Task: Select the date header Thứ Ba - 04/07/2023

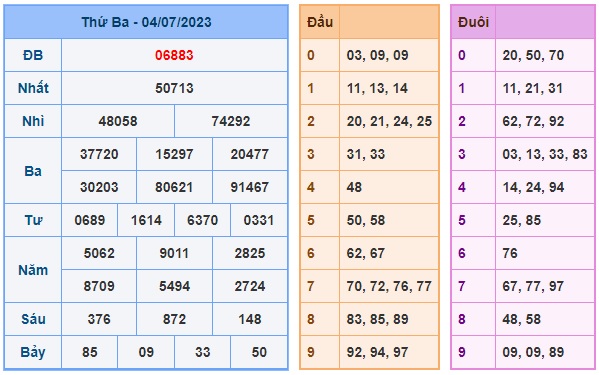Action: coord(146,22)
